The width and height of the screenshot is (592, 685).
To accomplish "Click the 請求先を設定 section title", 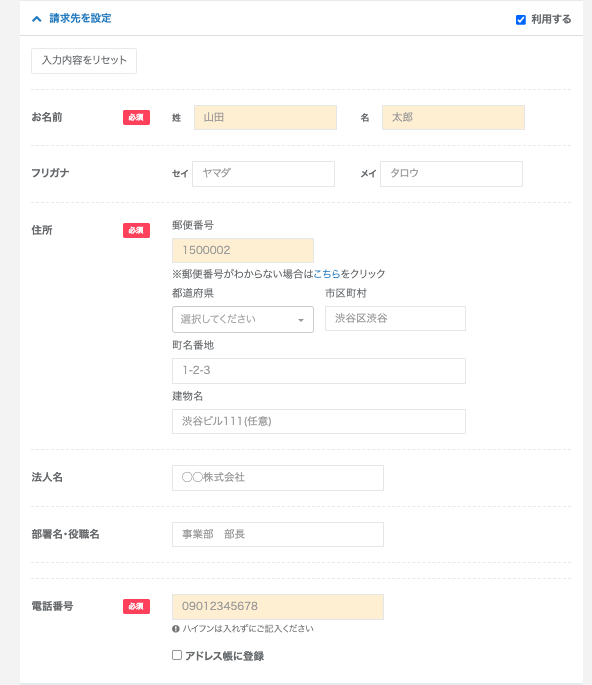I will click(x=80, y=18).
